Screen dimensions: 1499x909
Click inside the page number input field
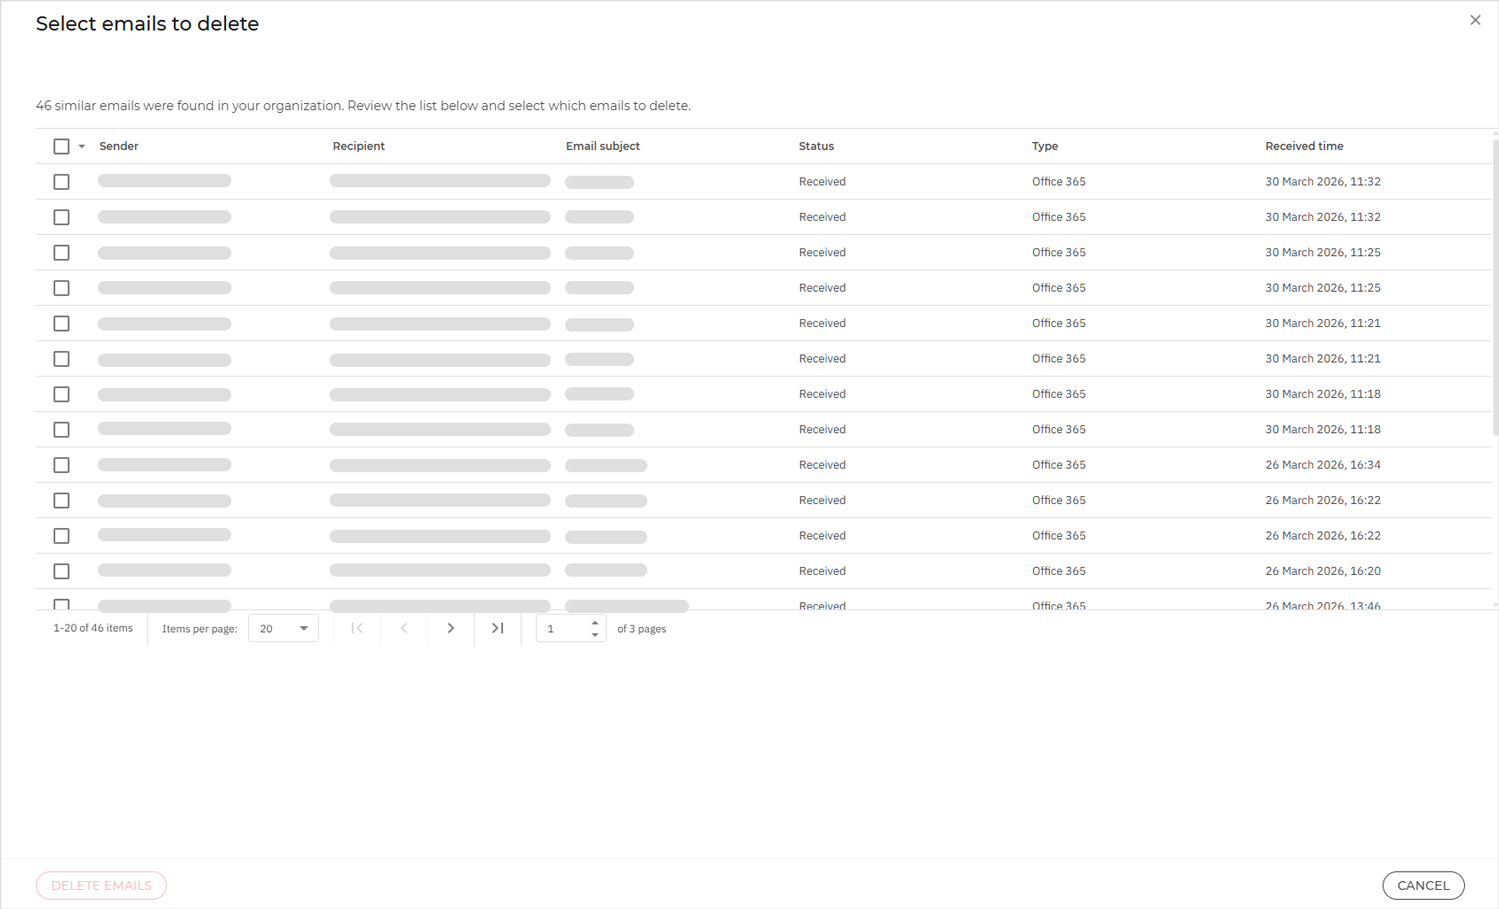(560, 628)
